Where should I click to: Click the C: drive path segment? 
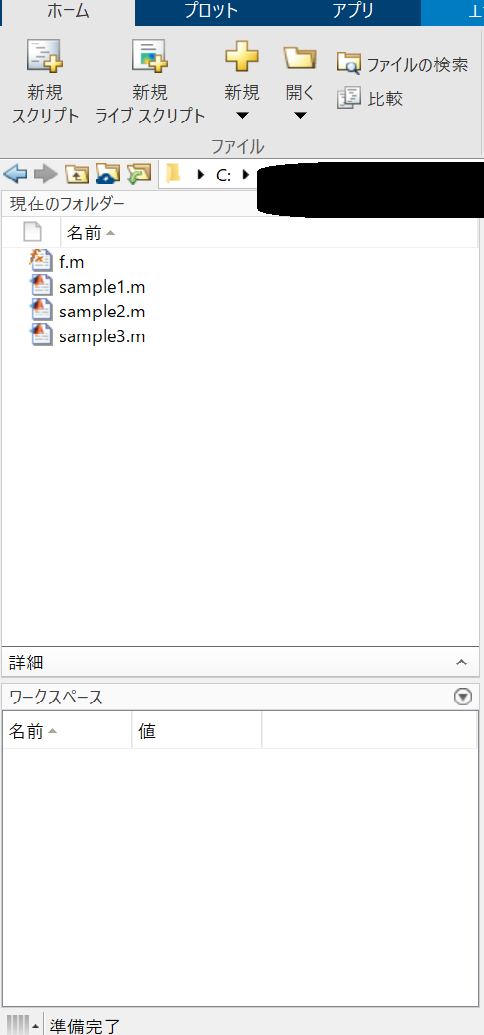tap(223, 175)
